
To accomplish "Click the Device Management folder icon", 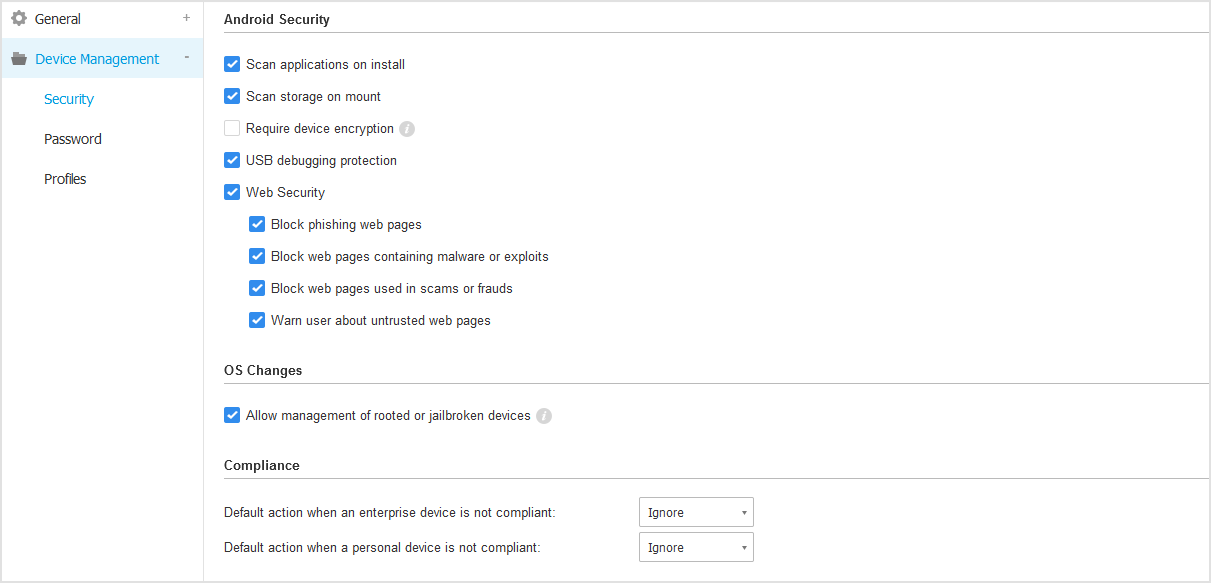I will [19, 59].
